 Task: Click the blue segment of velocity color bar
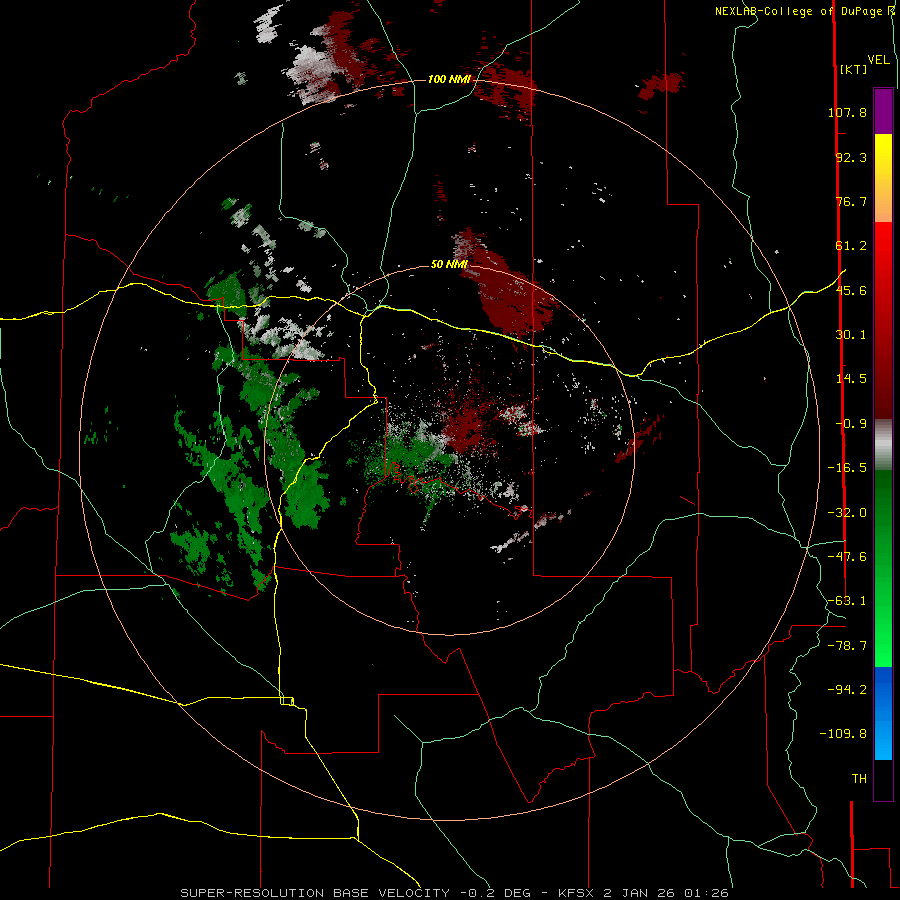pos(883,713)
